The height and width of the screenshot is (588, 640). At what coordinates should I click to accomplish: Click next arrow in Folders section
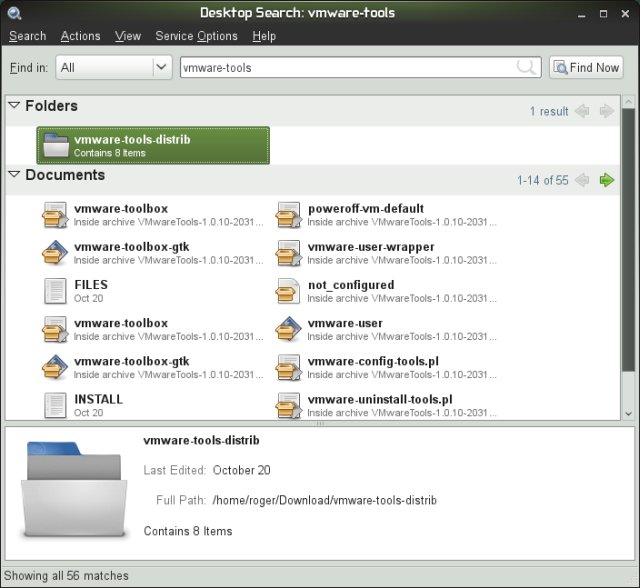607,111
